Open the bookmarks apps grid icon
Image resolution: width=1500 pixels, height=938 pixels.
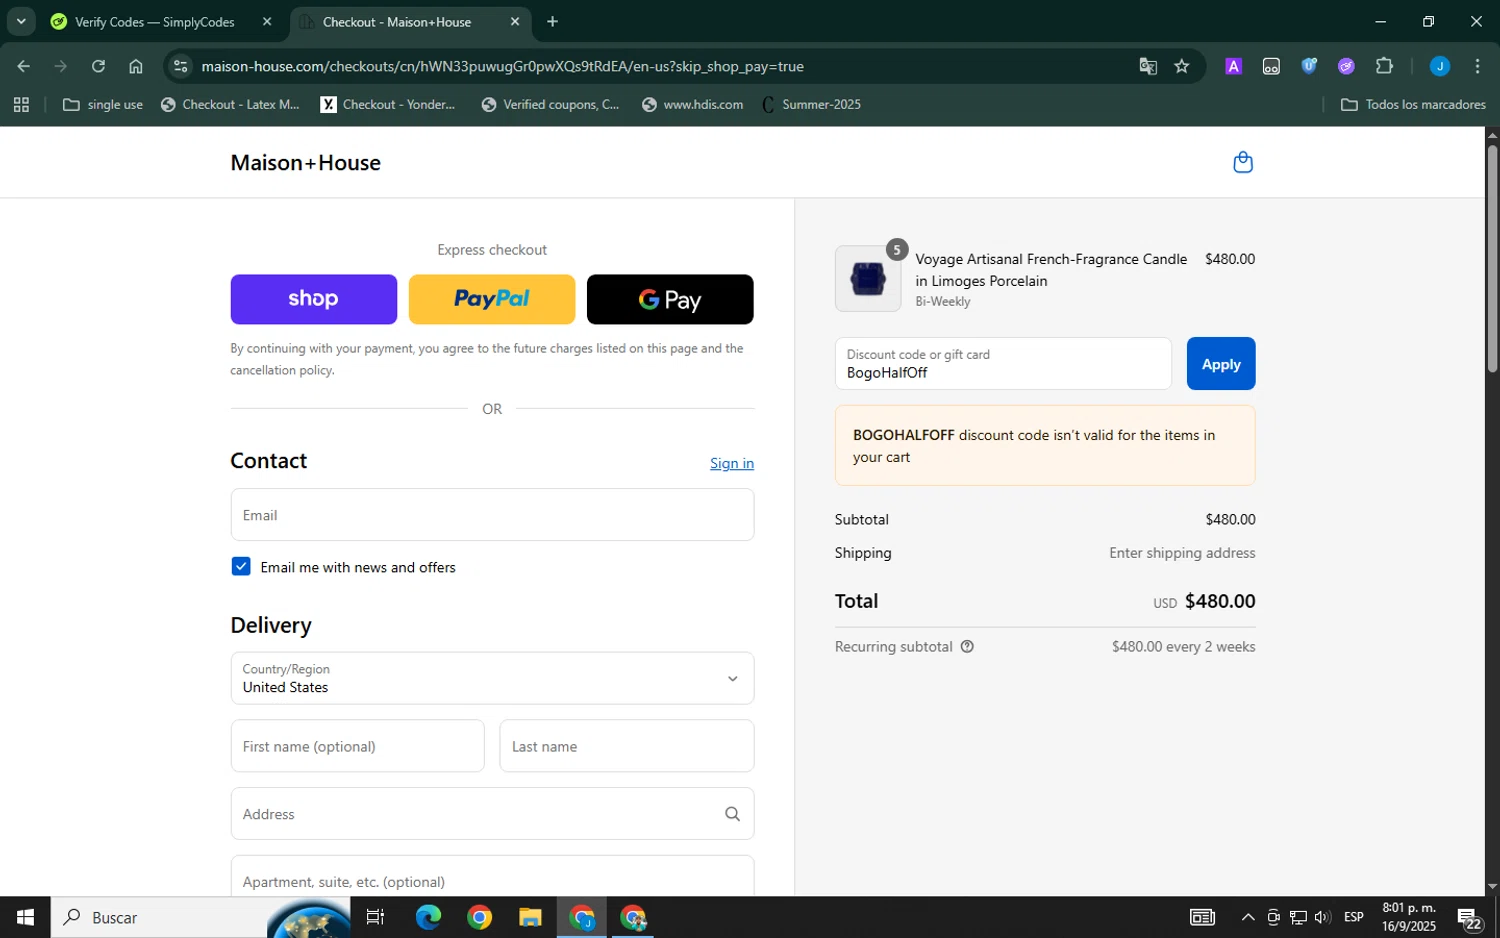21,105
